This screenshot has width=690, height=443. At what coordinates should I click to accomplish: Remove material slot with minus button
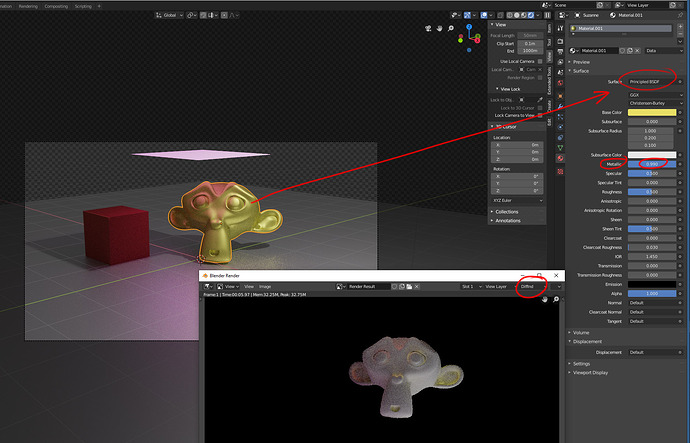coord(680,34)
